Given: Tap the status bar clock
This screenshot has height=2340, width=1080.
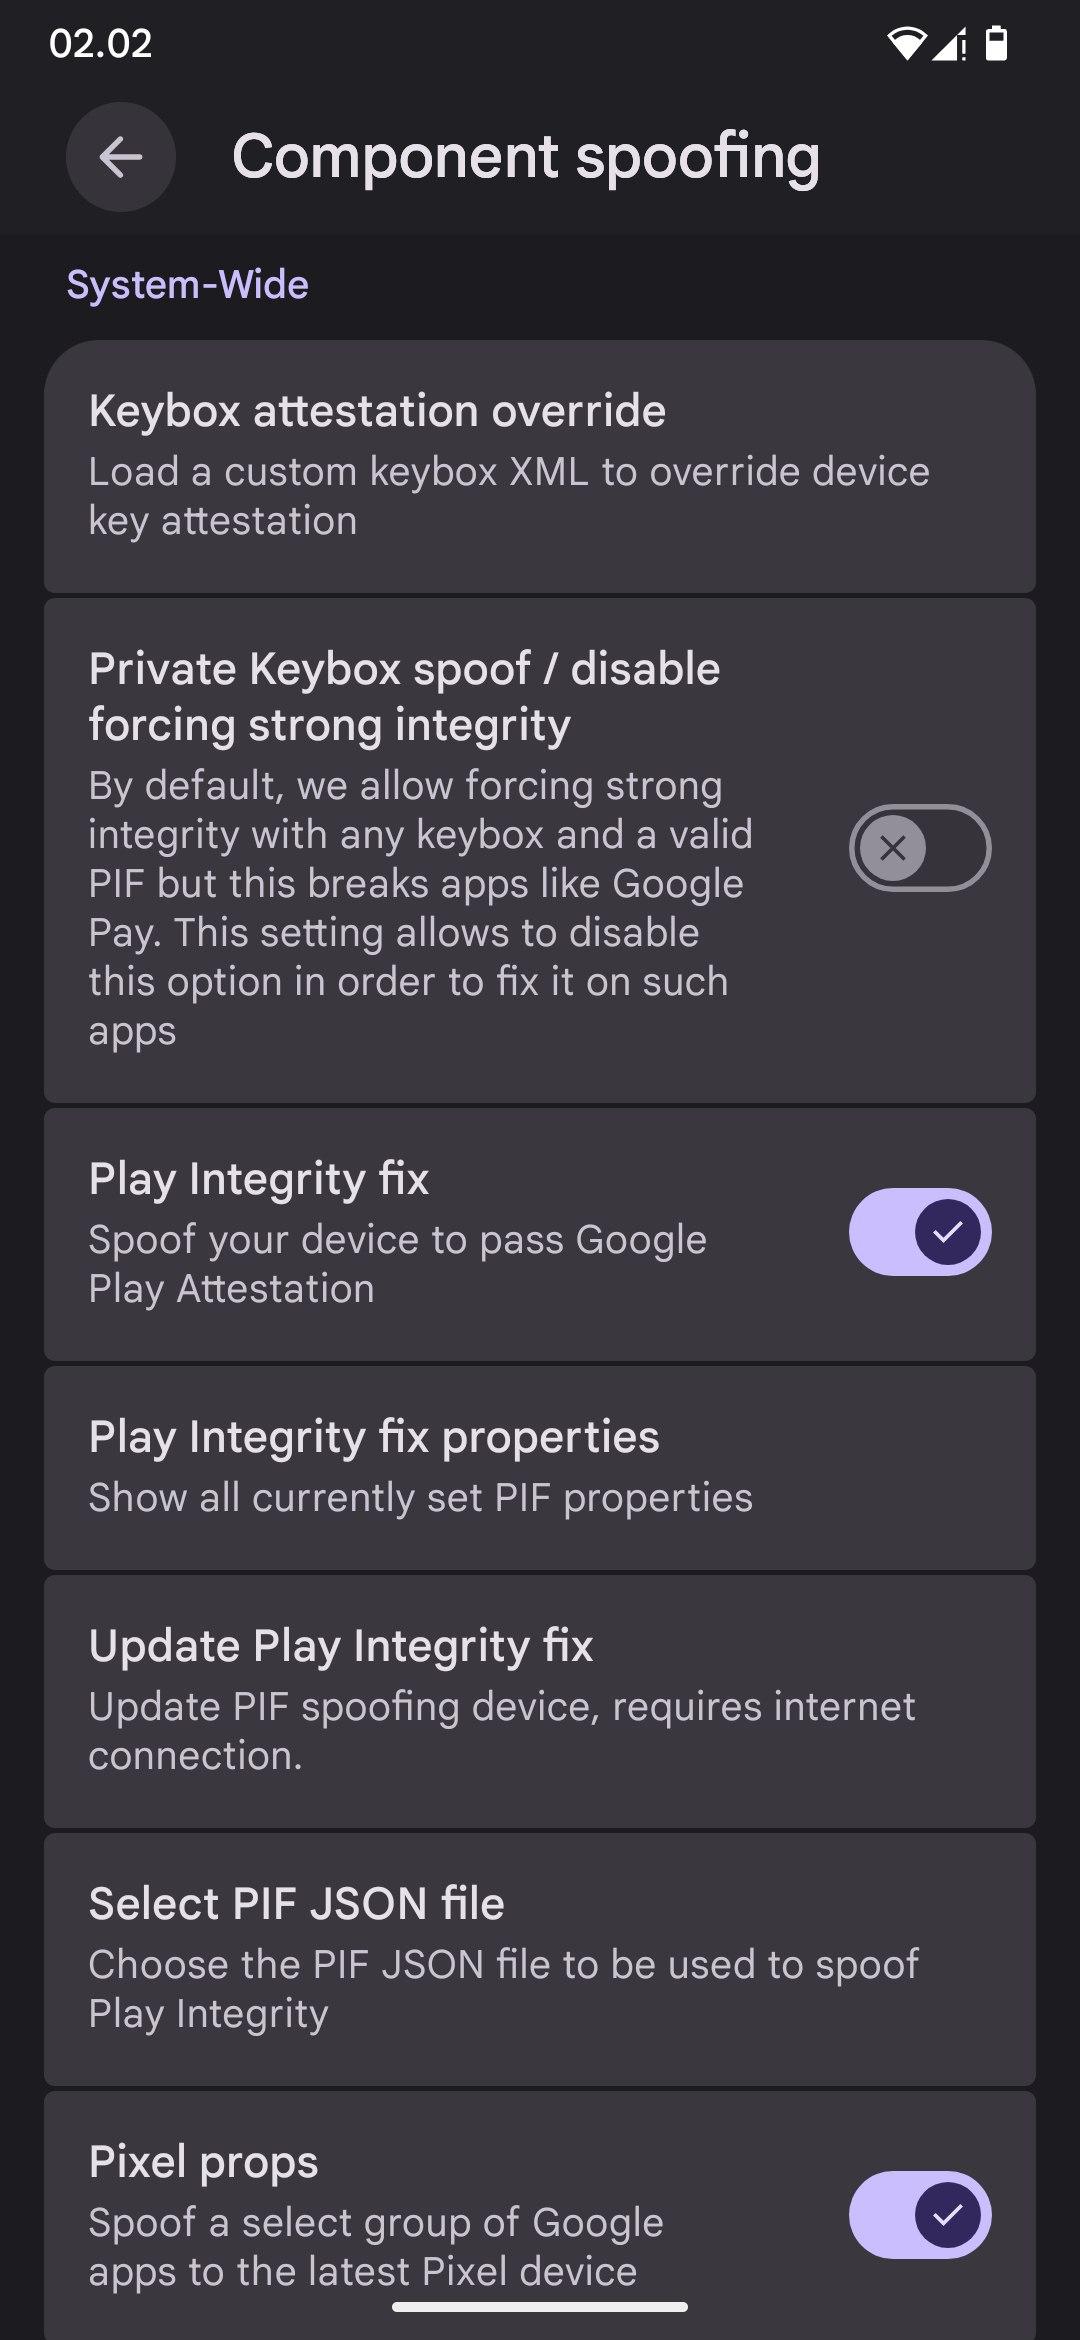Looking at the screenshot, I should click(100, 44).
